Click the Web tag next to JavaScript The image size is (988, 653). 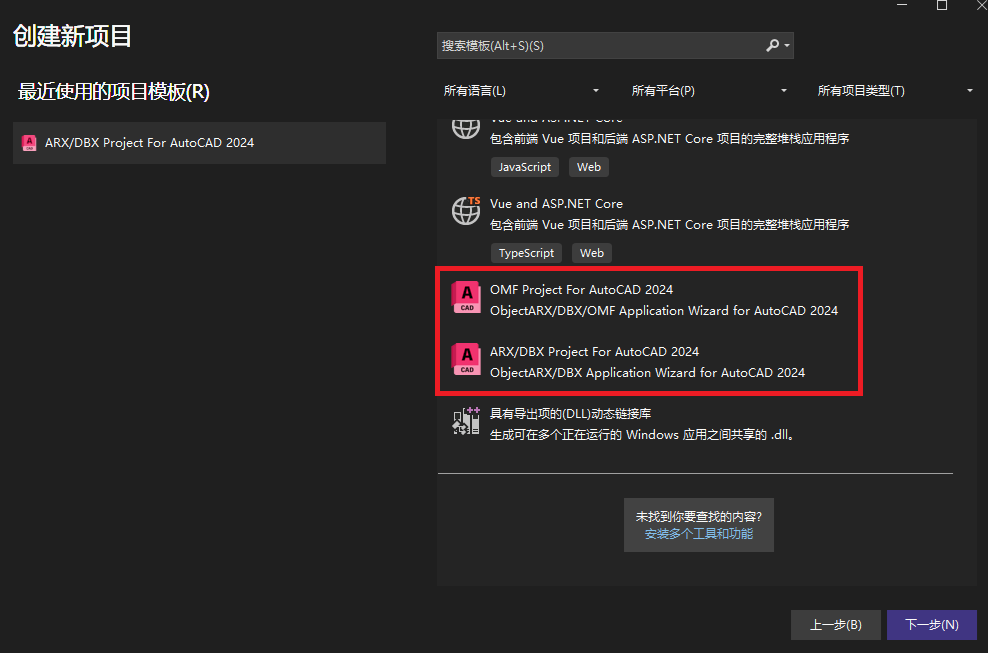click(589, 167)
